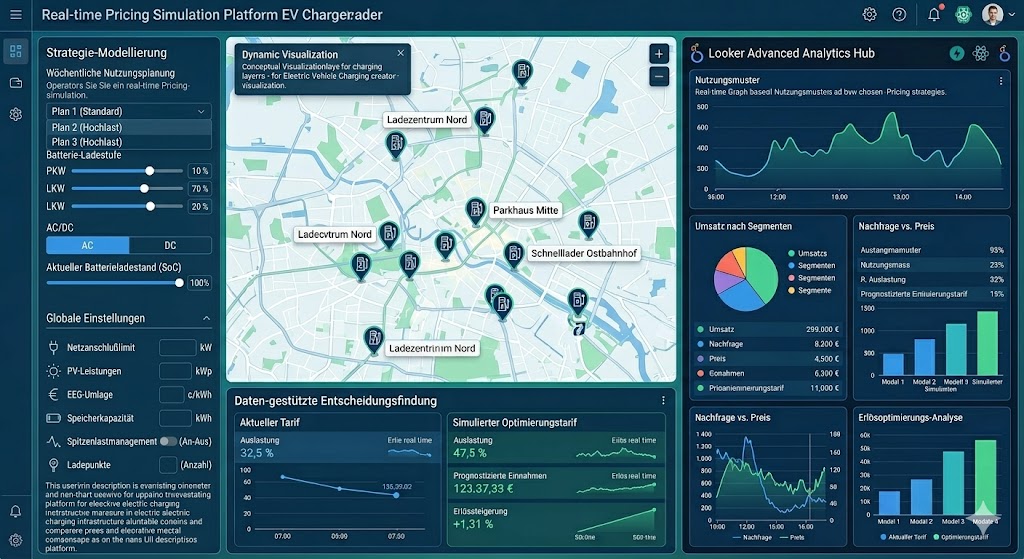This screenshot has height=559, width=1024.
Task: Zoom in on the map
Action: coord(659,54)
